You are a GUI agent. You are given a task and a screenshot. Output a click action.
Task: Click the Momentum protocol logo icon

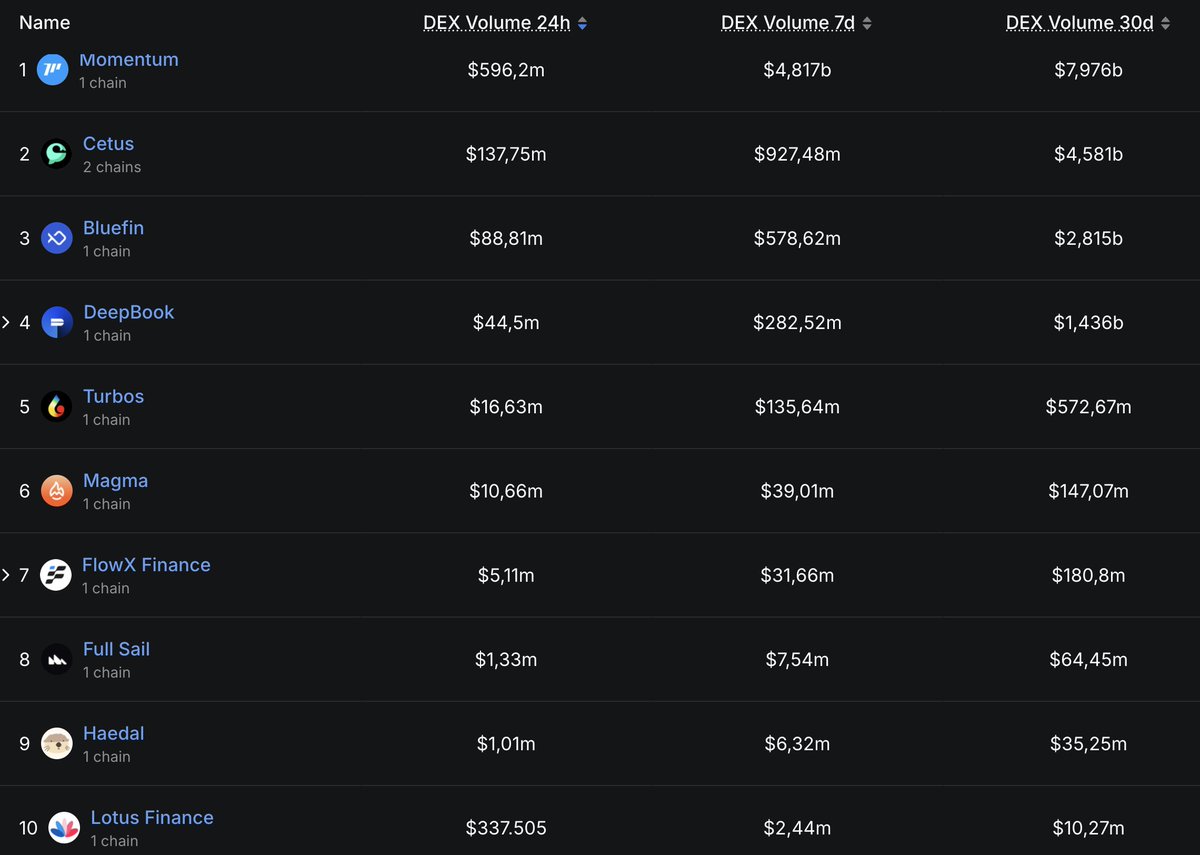52,70
